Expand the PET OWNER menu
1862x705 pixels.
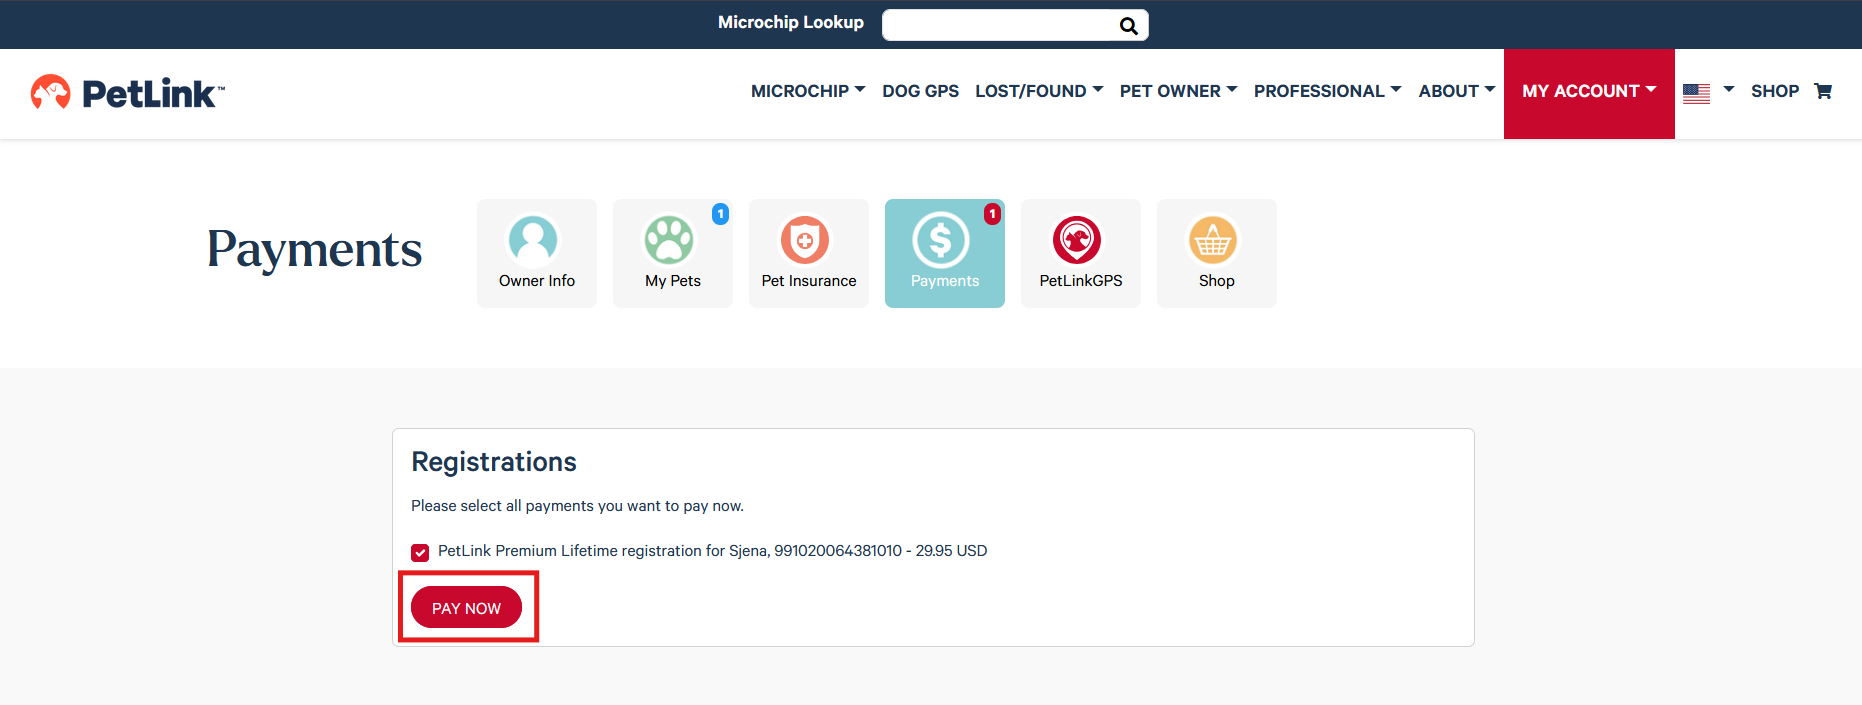click(x=1178, y=91)
